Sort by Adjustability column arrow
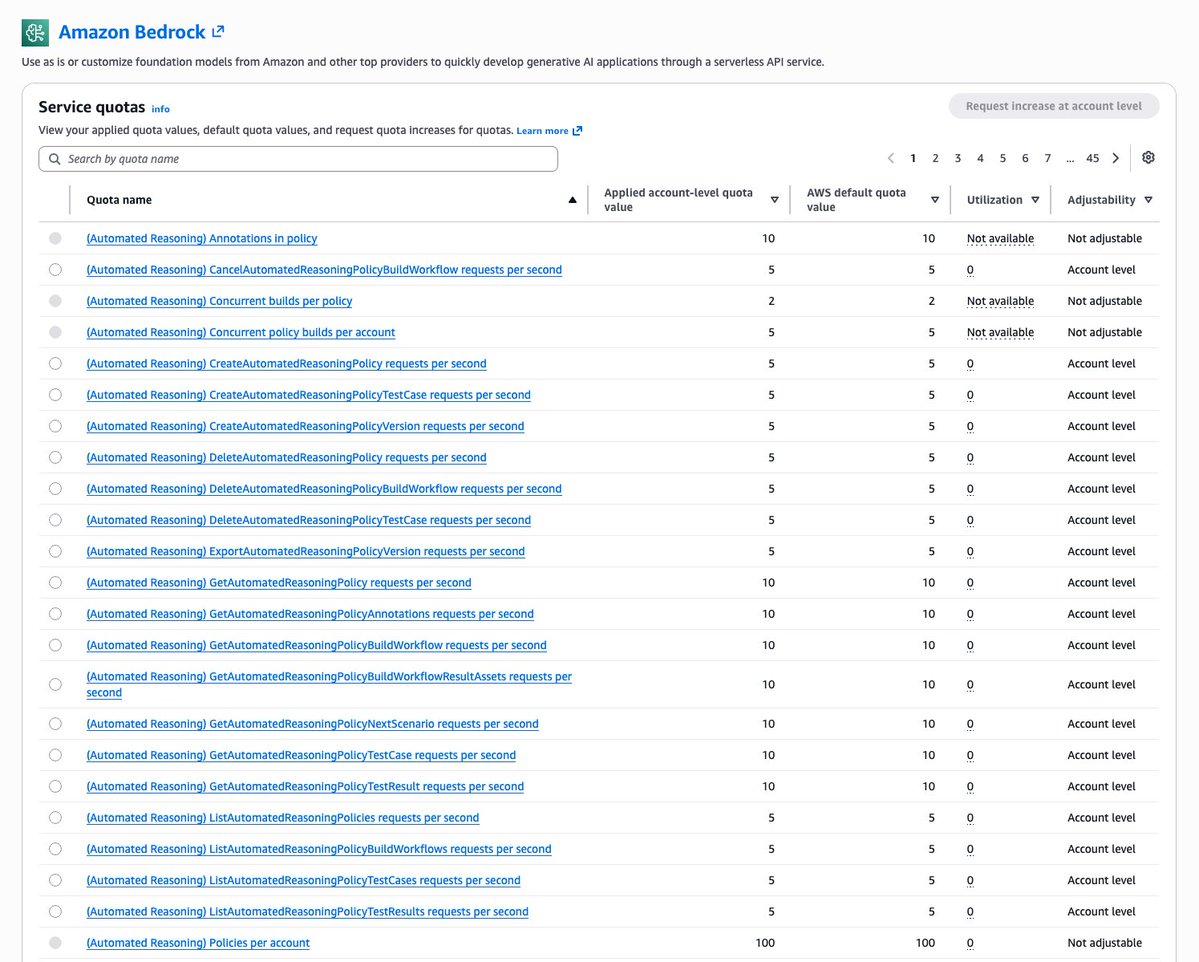Viewport: 1199px width, 962px height. point(1149,200)
